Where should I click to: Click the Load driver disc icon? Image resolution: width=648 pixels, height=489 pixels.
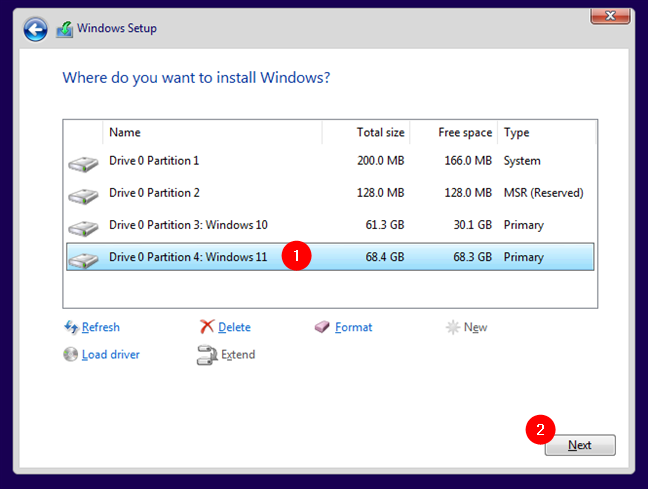coord(71,354)
